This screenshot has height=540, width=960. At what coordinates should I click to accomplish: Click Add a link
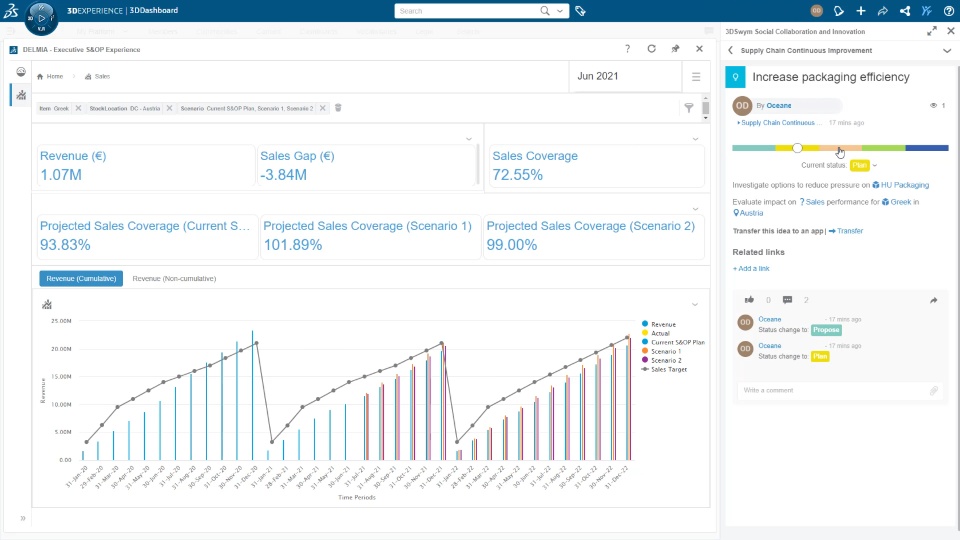pyautogui.click(x=751, y=269)
